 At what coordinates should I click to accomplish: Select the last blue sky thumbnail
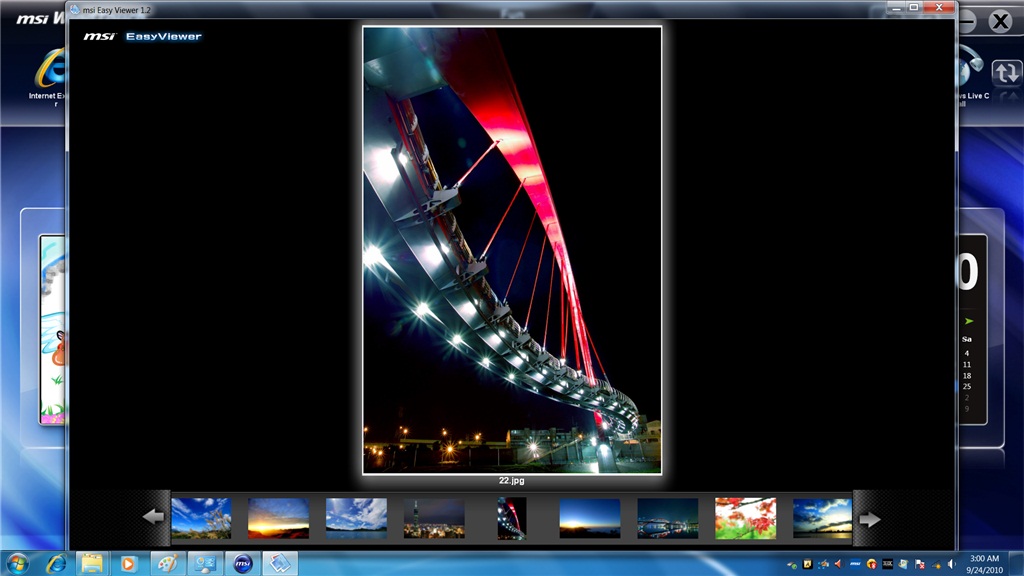coord(822,518)
